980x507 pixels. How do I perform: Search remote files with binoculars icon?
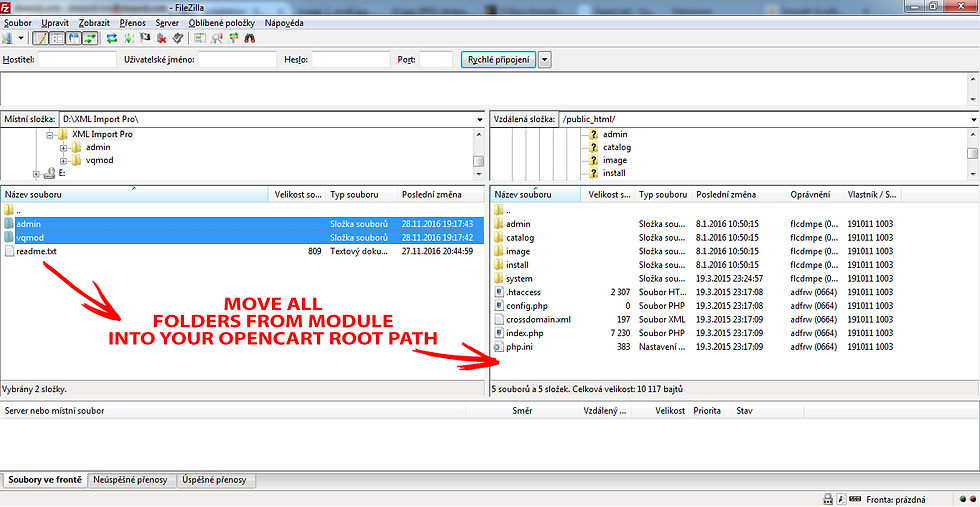coord(249,38)
